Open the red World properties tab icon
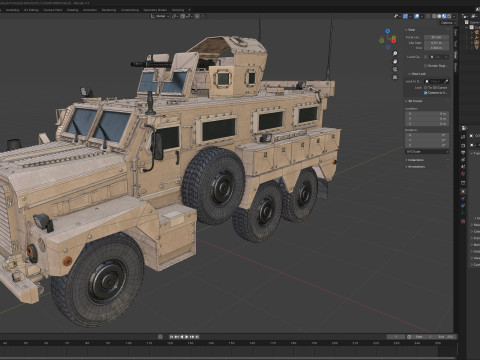Viewport: 480px width, 360px height. (463, 173)
